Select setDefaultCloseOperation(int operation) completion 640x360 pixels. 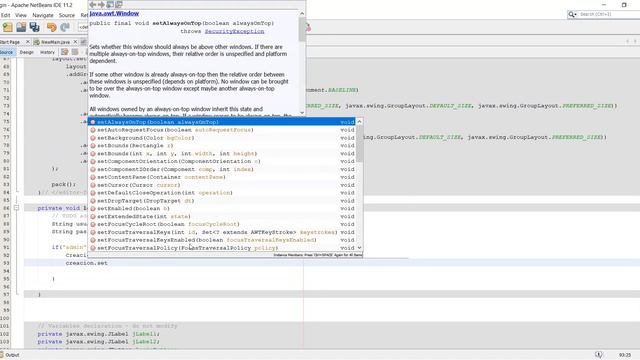[x=222, y=193]
